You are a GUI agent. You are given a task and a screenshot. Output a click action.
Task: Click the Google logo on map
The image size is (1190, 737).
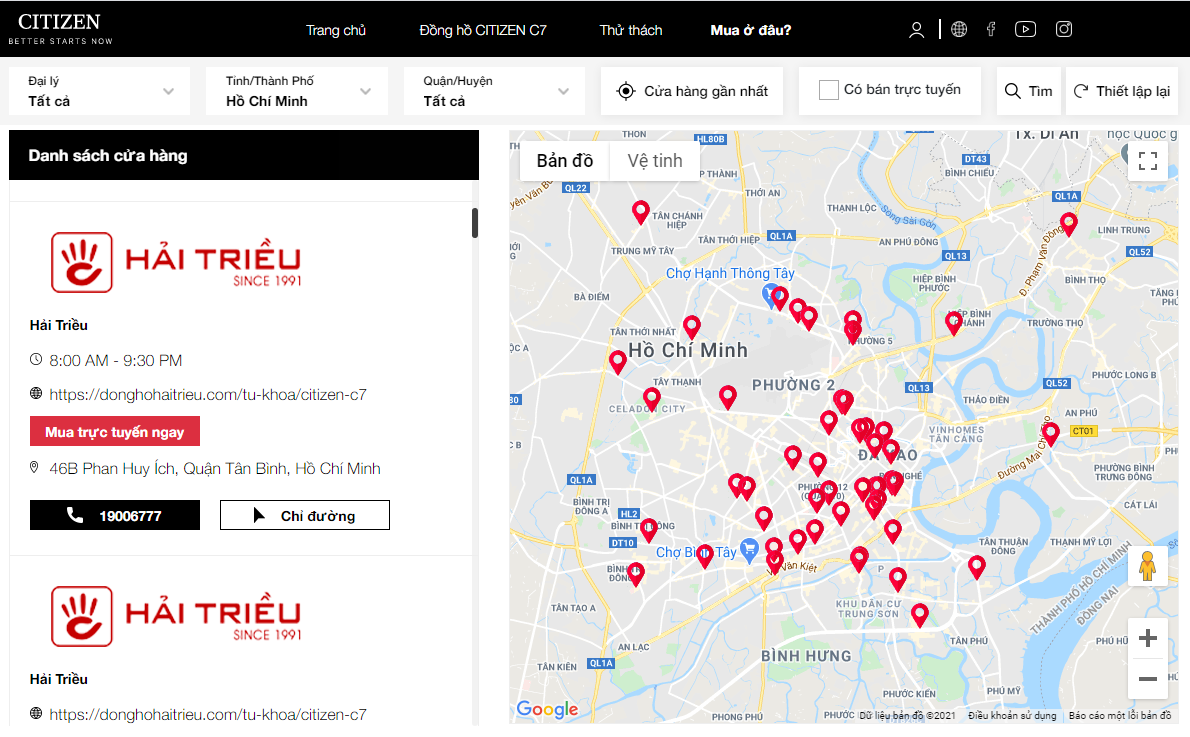pos(547,709)
